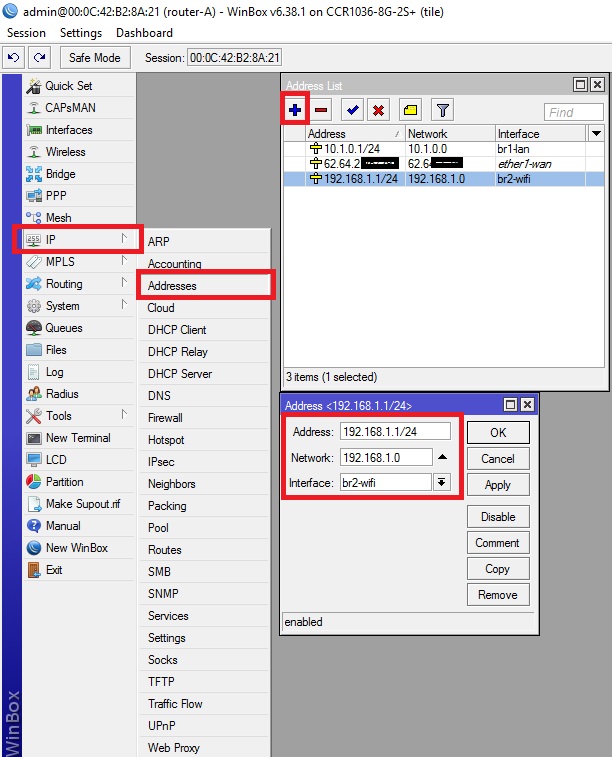The height and width of the screenshot is (757, 612).
Task: Expand the System submenu
Action: point(124,304)
